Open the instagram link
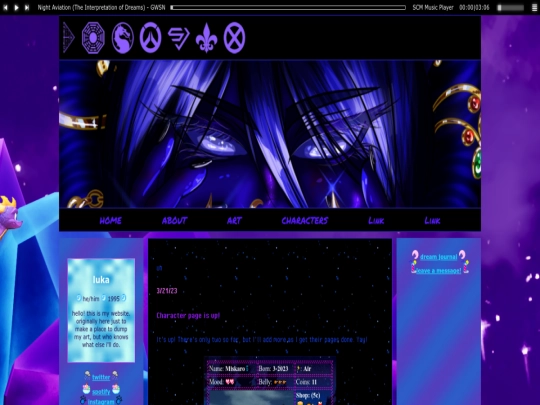 tap(101, 402)
